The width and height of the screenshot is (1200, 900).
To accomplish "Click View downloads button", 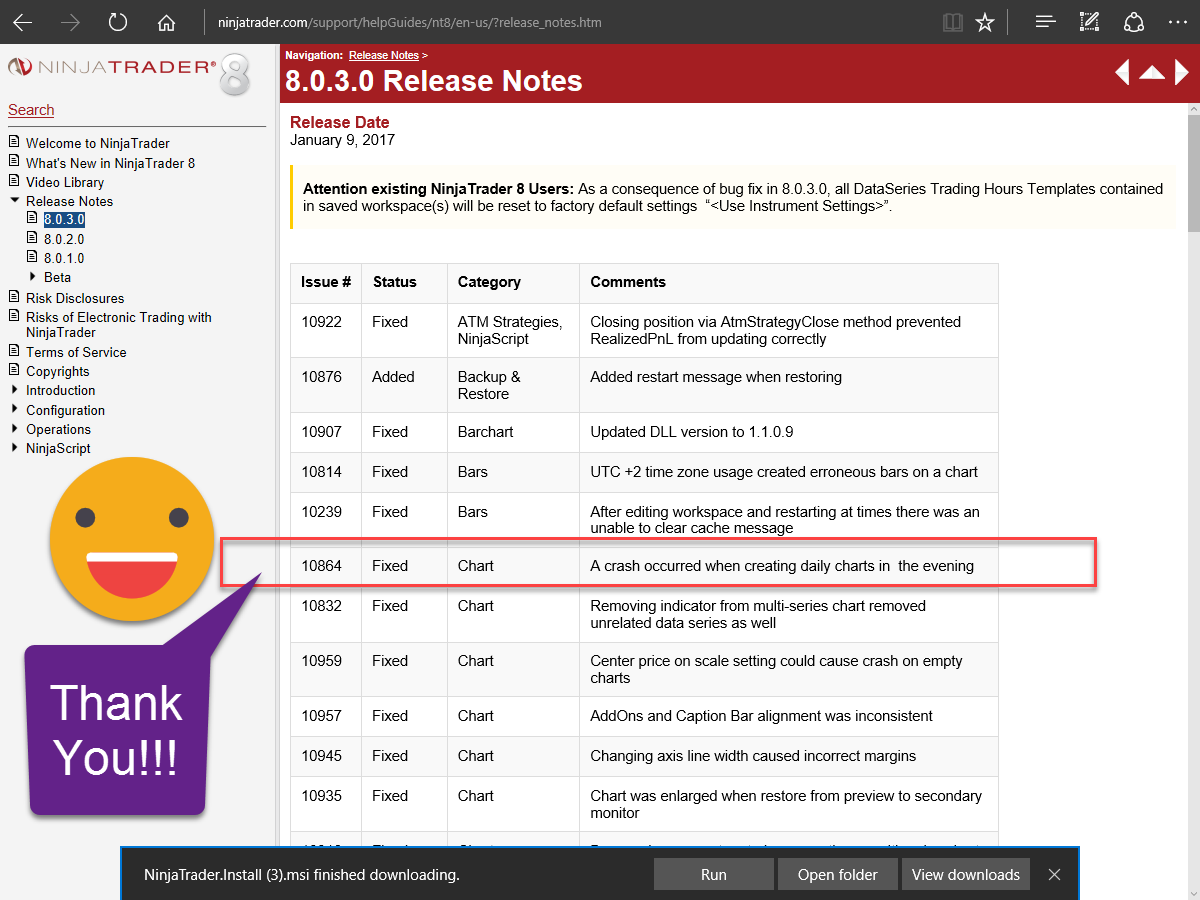I will click(x=966, y=874).
